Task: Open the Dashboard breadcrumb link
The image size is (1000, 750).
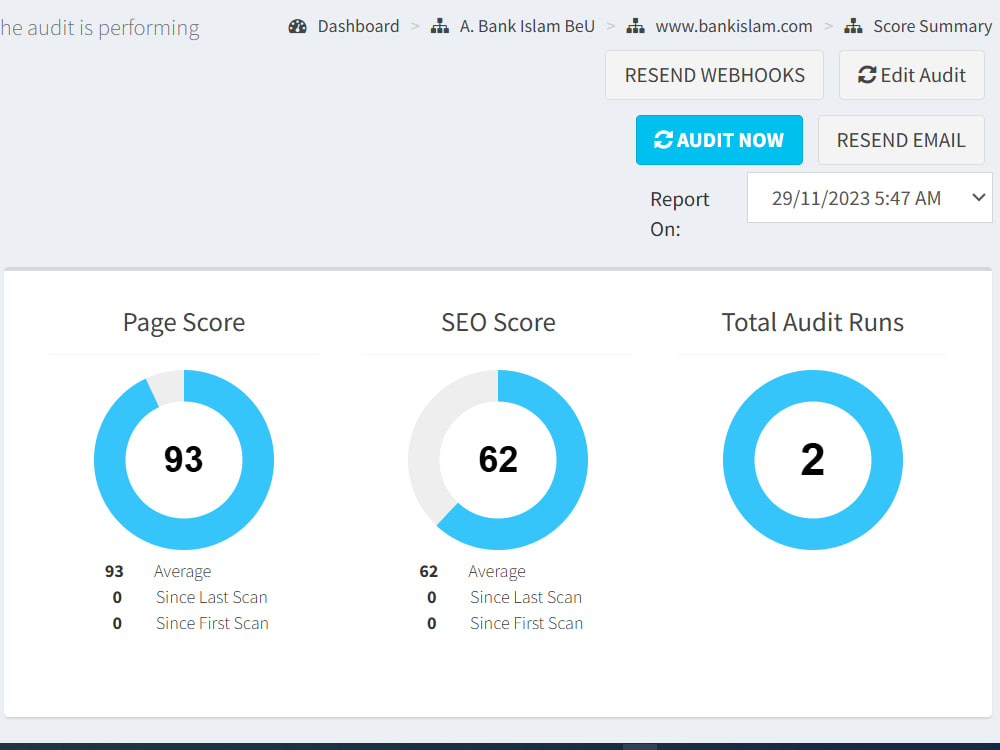Action: point(358,26)
